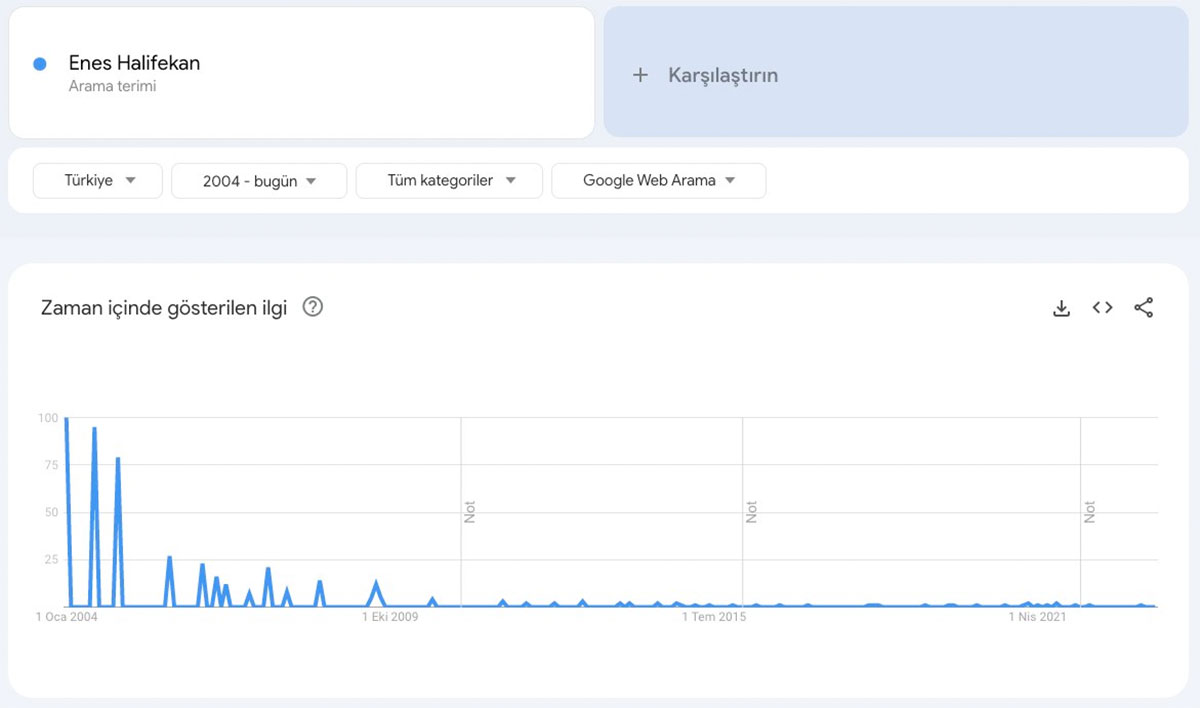Open the Google Web Arama dropdown
The height and width of the screenshot is (708, 1200).
point(659,181)
